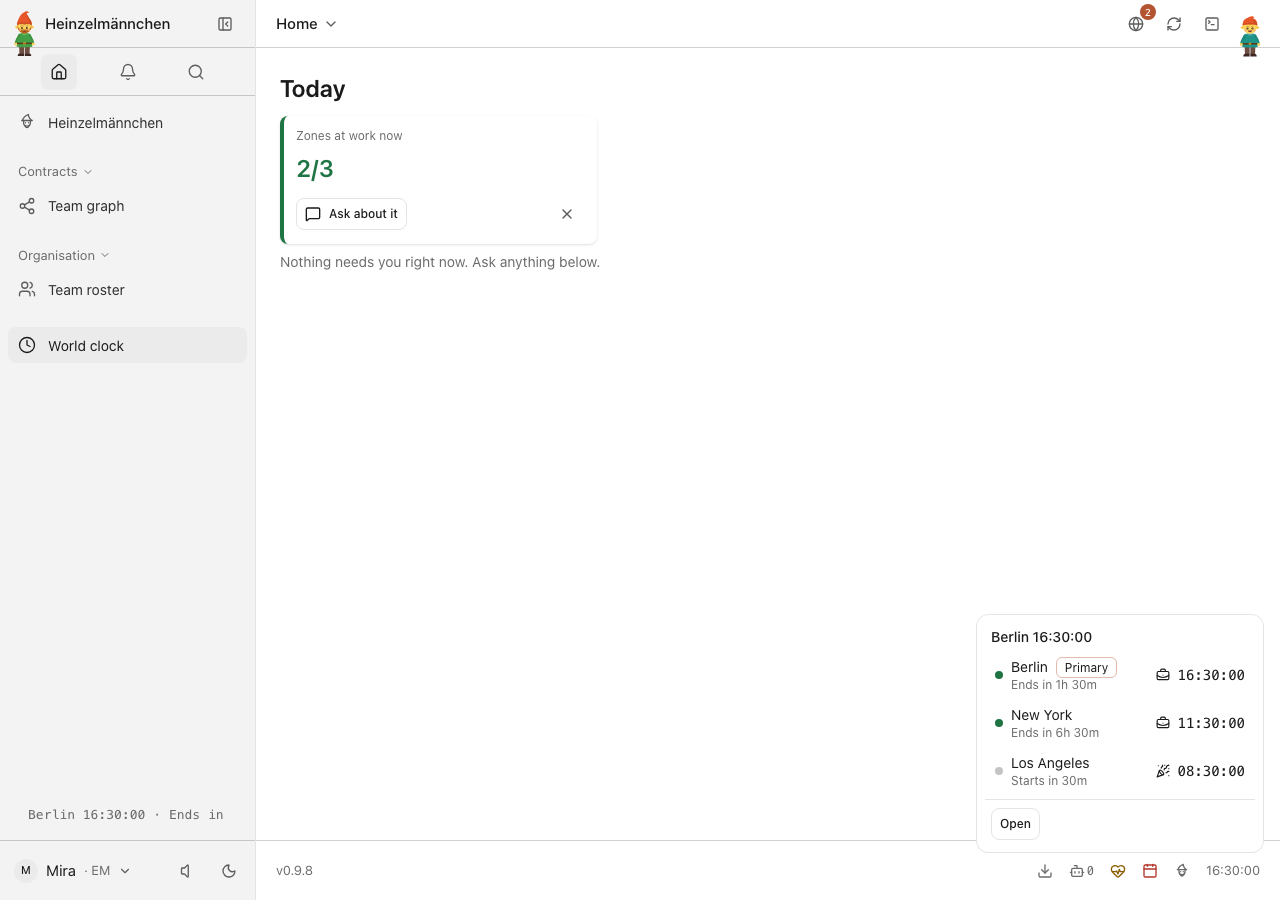This screenshot has height=900, width=1280.
Task: Open the home icon tab
Action: click(59, 72)
